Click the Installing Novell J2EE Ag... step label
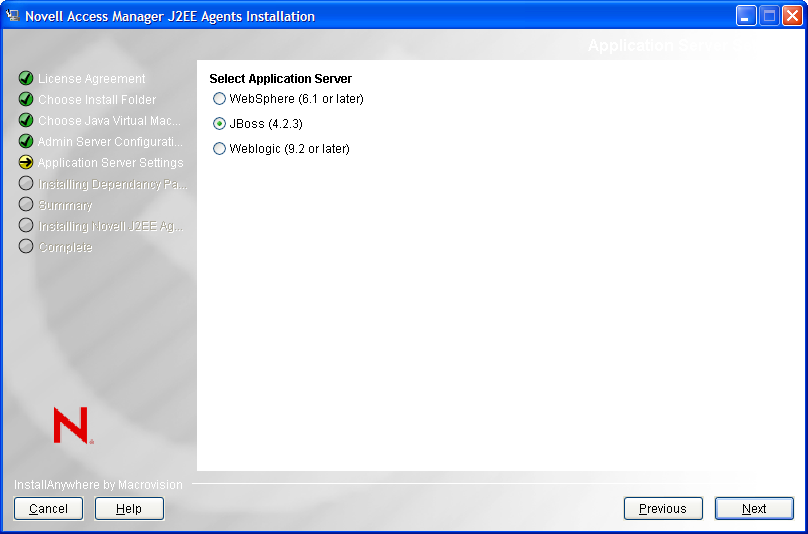The image size is (808, 534). click(x=111, y=226)
